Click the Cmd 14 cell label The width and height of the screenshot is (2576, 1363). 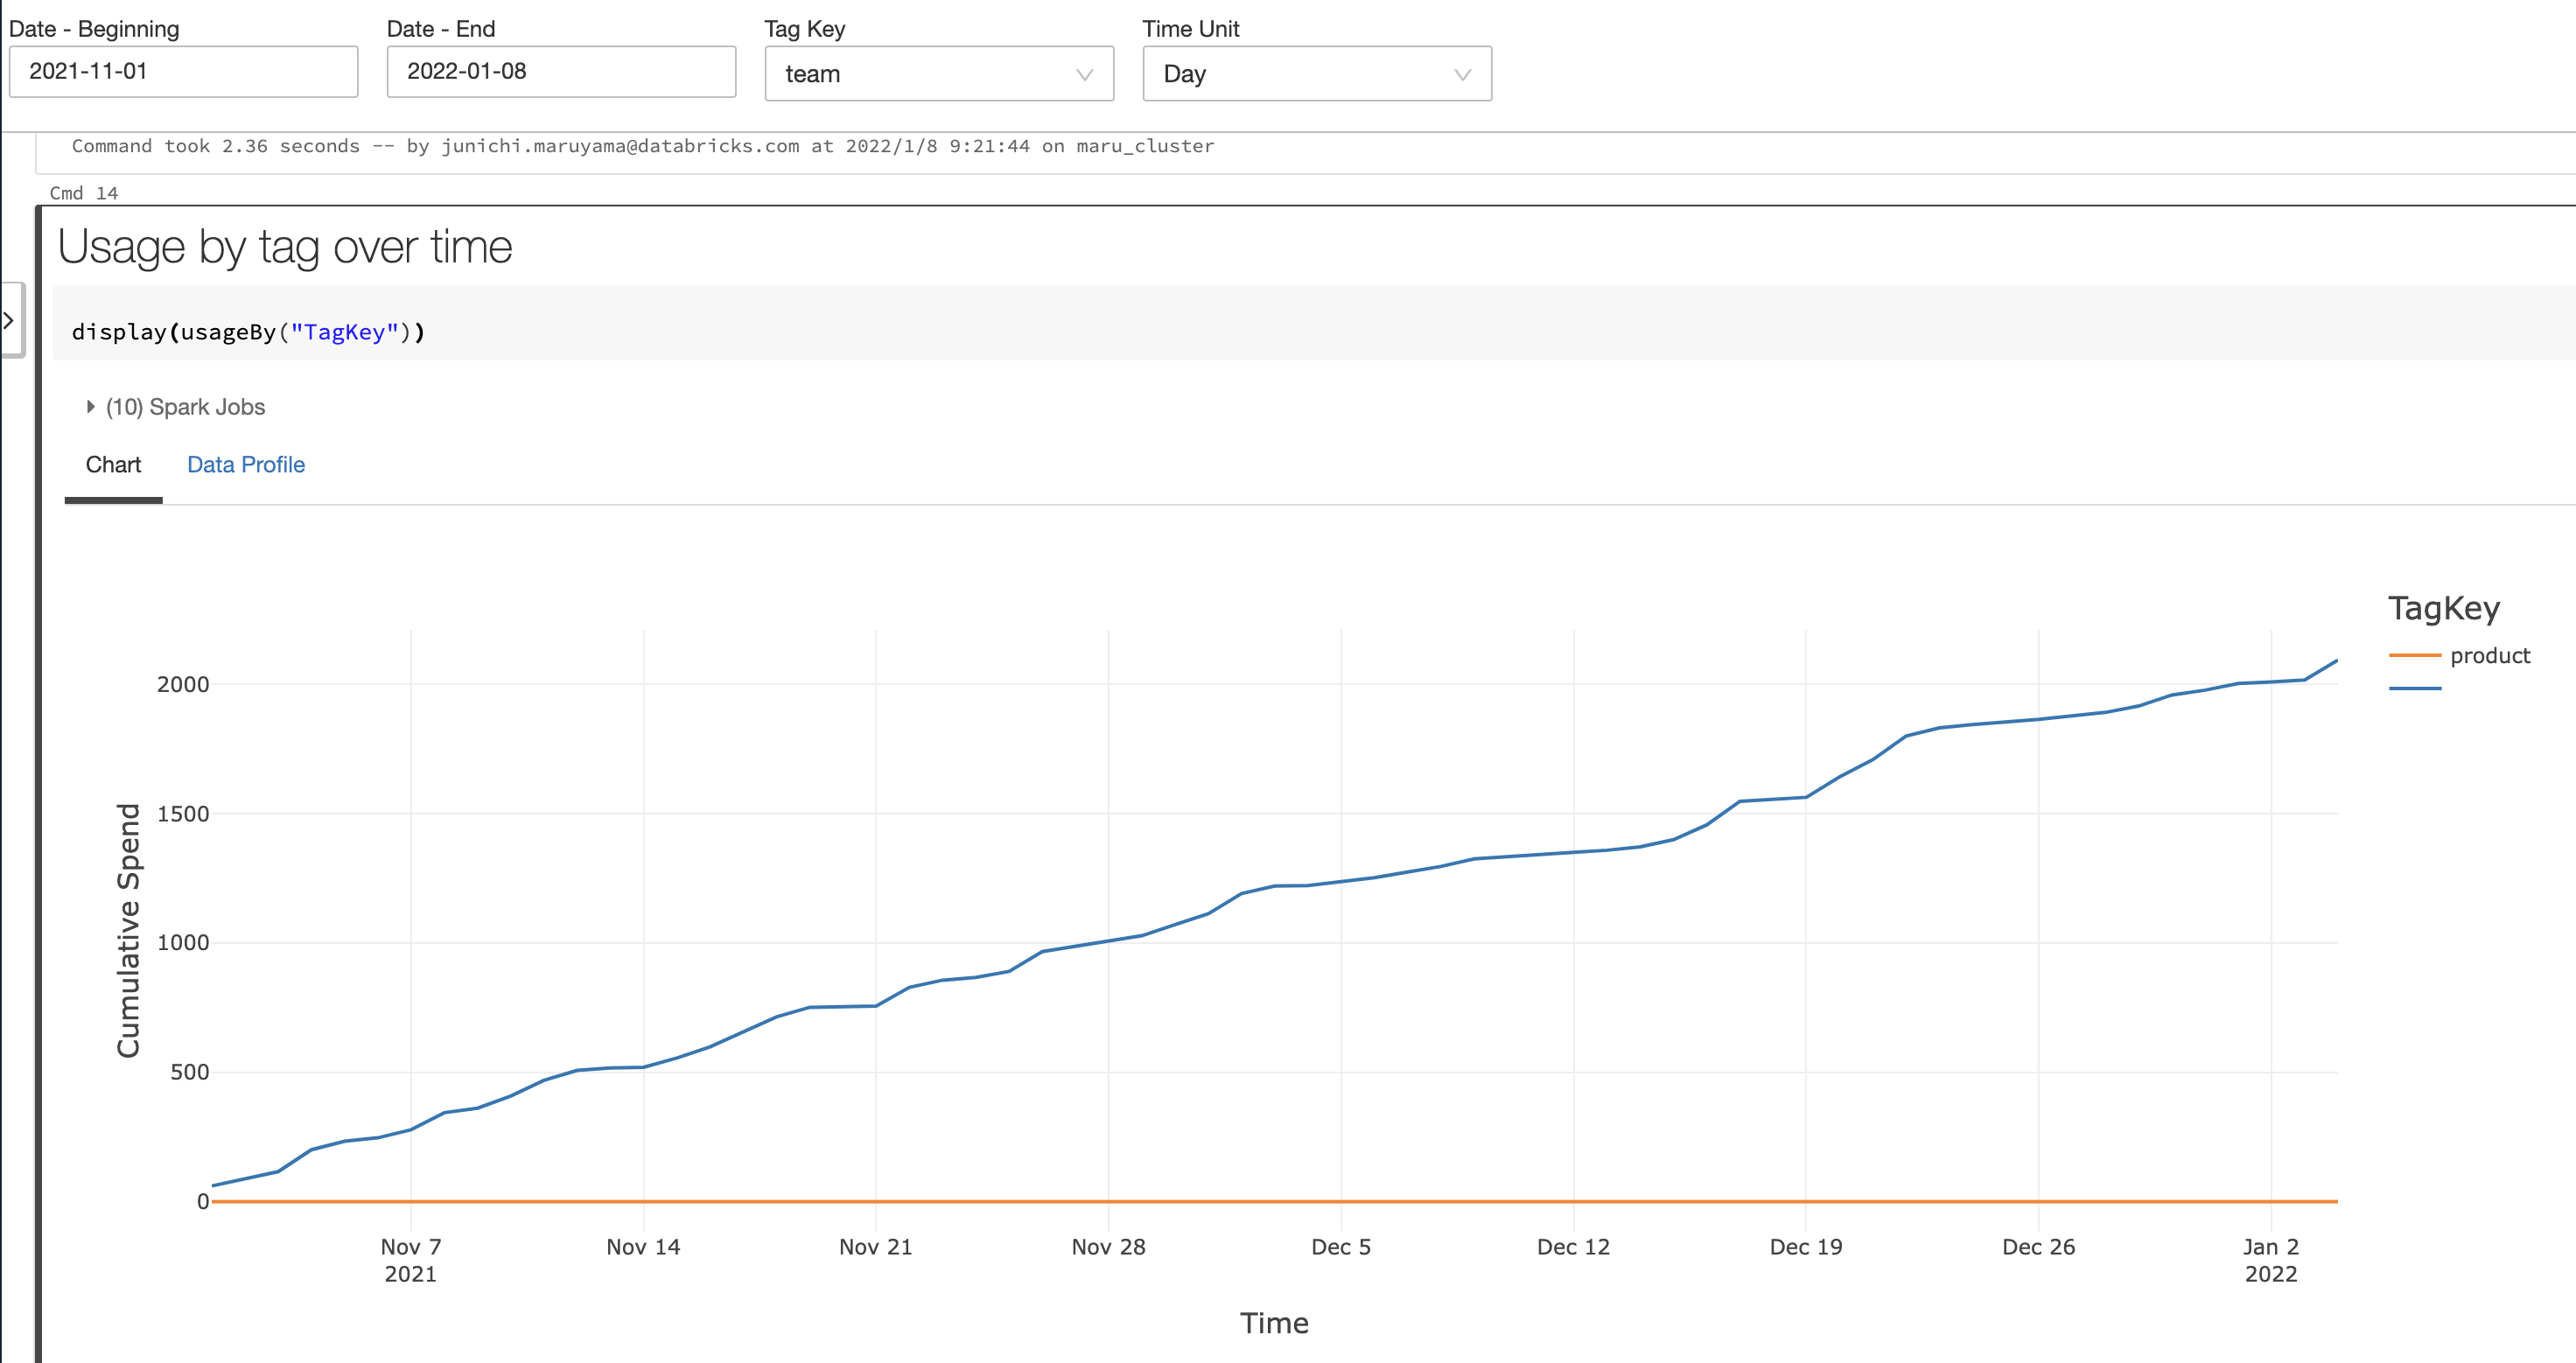[84, 193]
